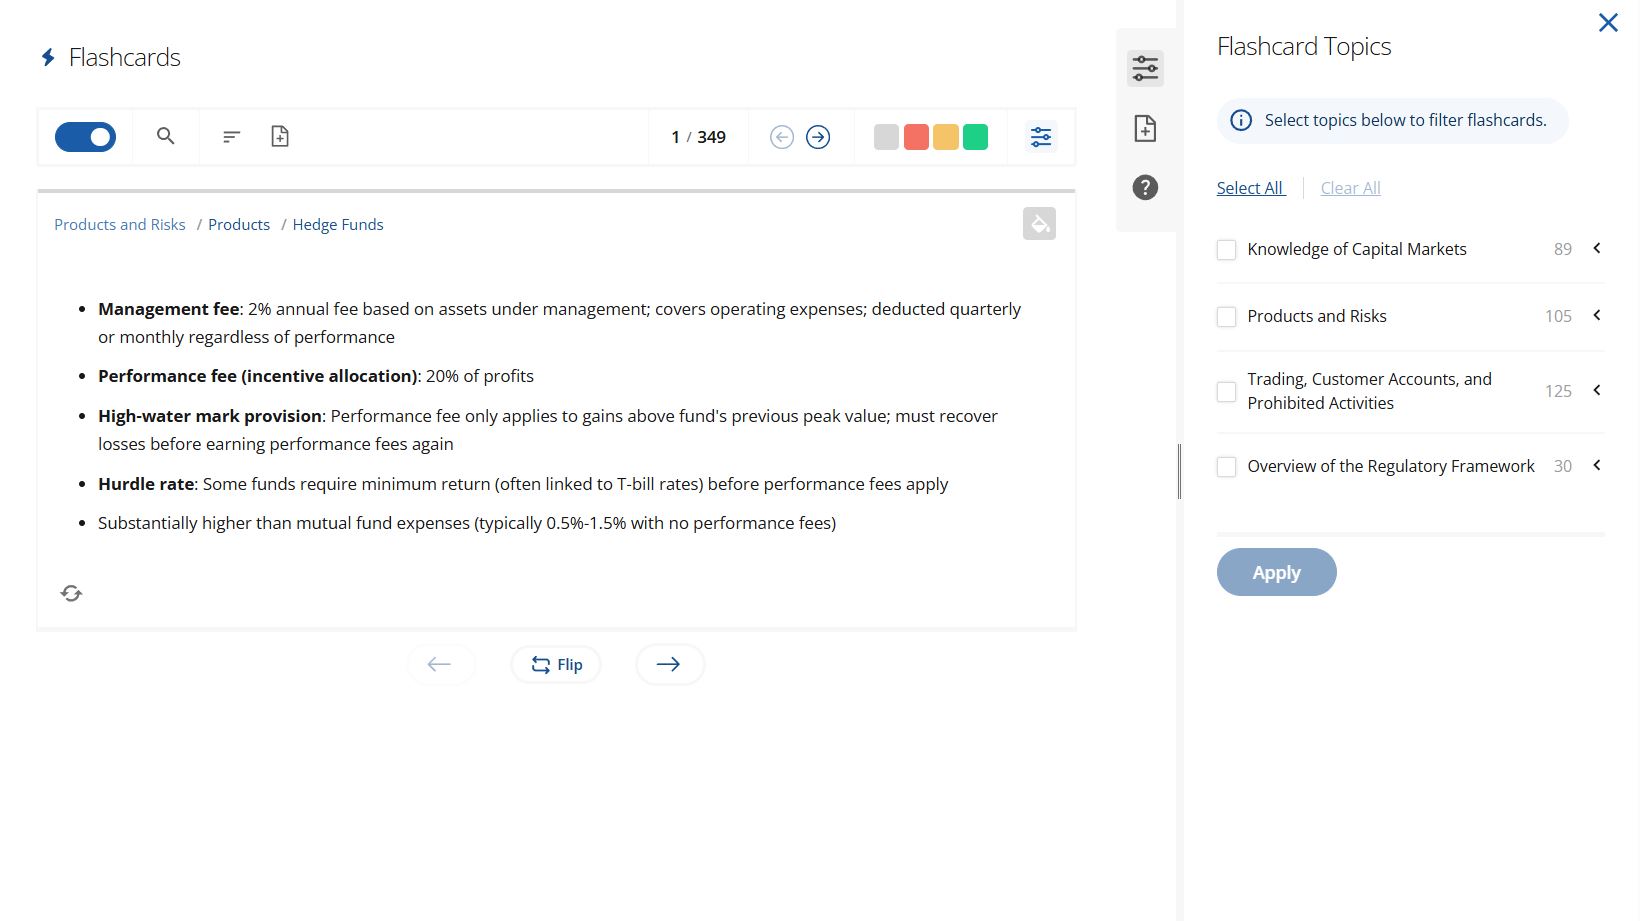Open the create new flashcard panel icon
Screen dimensions: 1640x921
coord(1145,128)
